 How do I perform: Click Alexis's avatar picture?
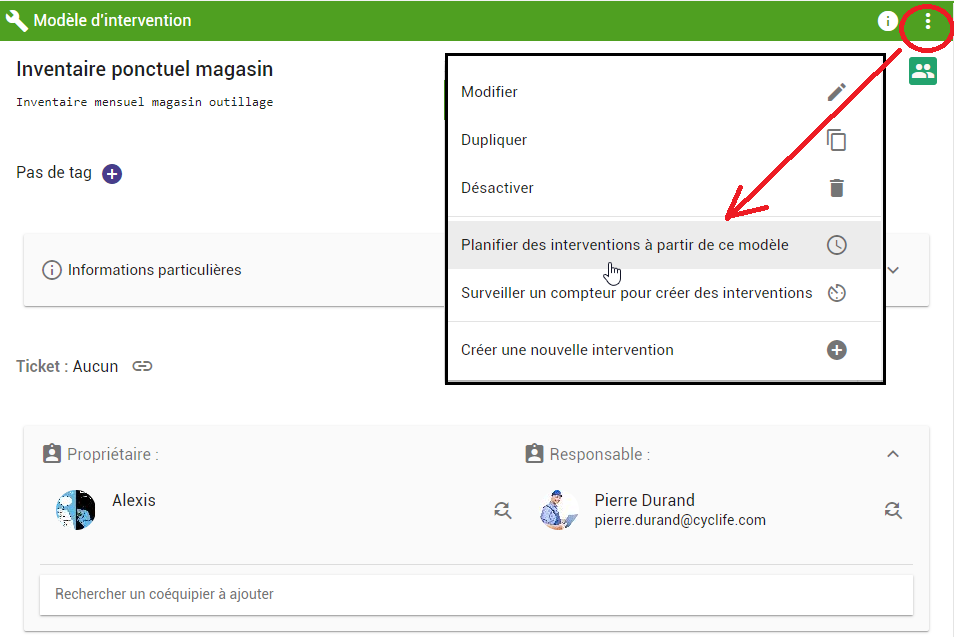pos(76,510)
